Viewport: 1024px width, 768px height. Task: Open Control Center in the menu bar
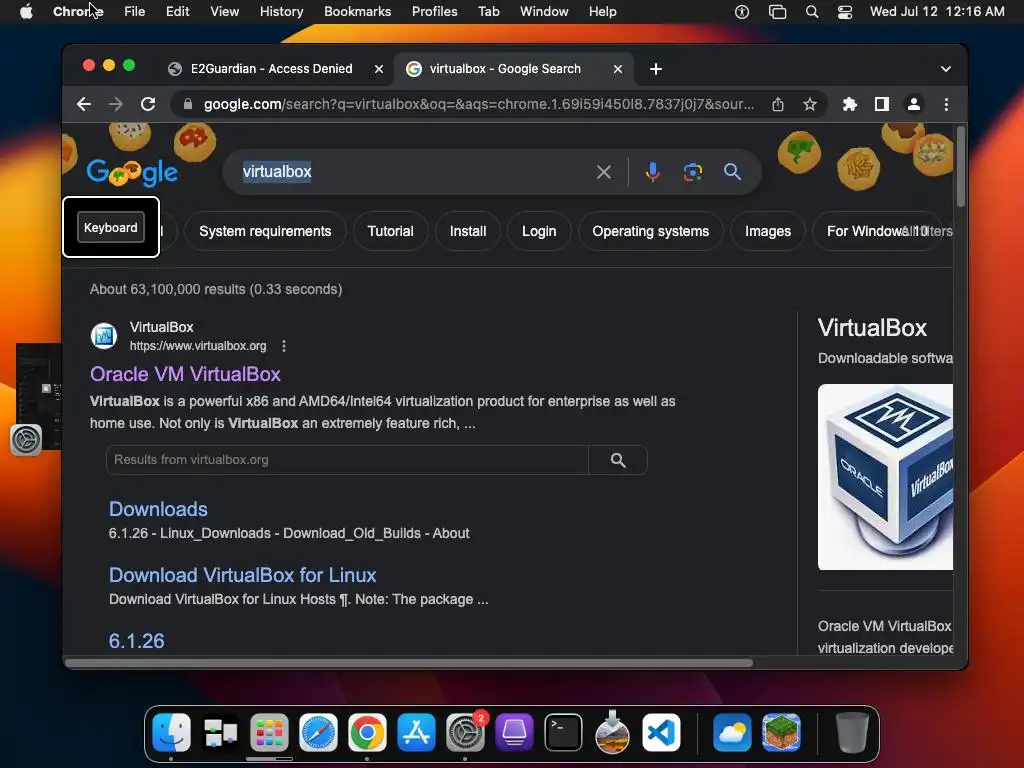pyautogui.click(x=845, y=12)
